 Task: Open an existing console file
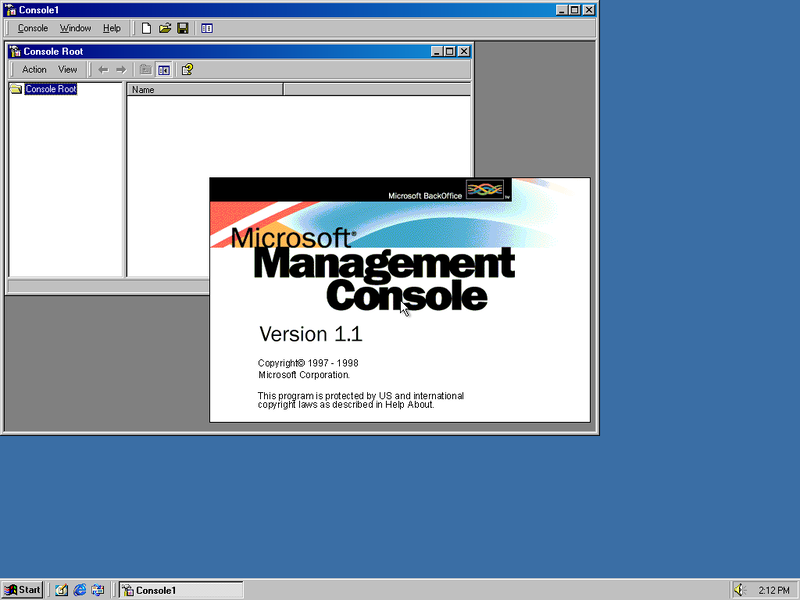[164, 28]
